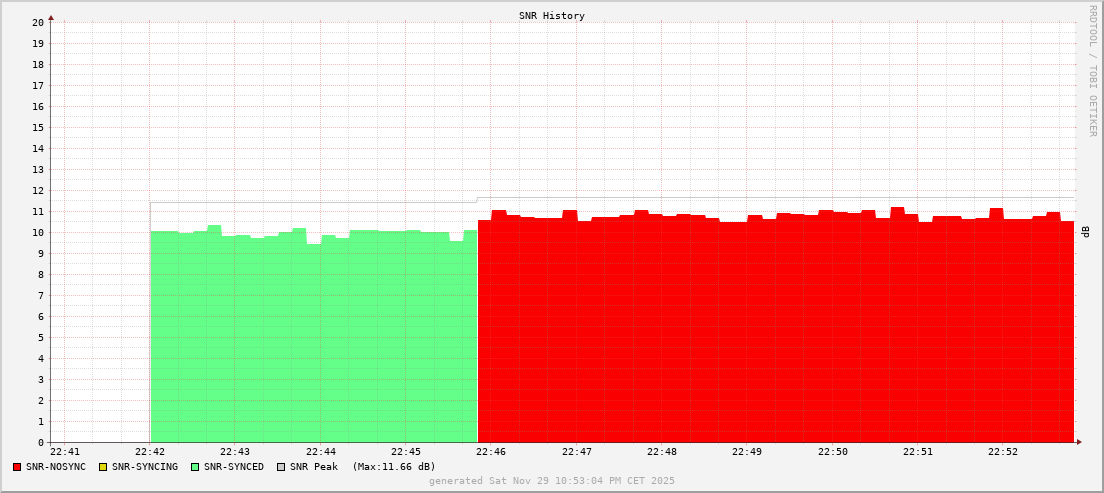Click the red arrow at x-axis end
The image size is (1104, 493).
(1079, 441)
